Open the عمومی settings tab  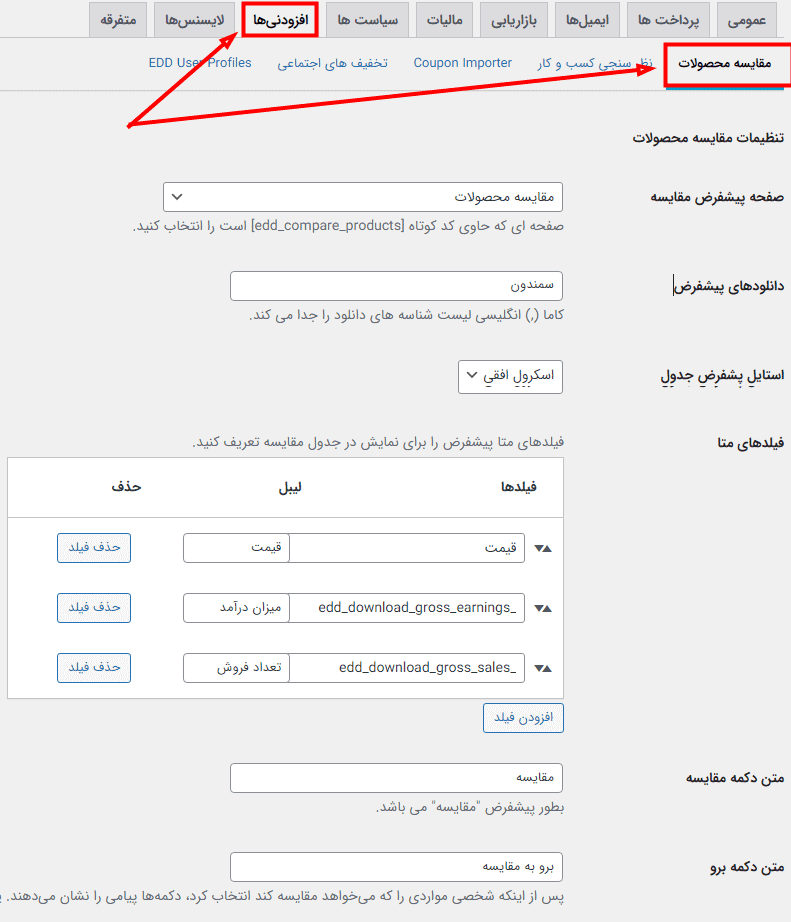[746, 20]
